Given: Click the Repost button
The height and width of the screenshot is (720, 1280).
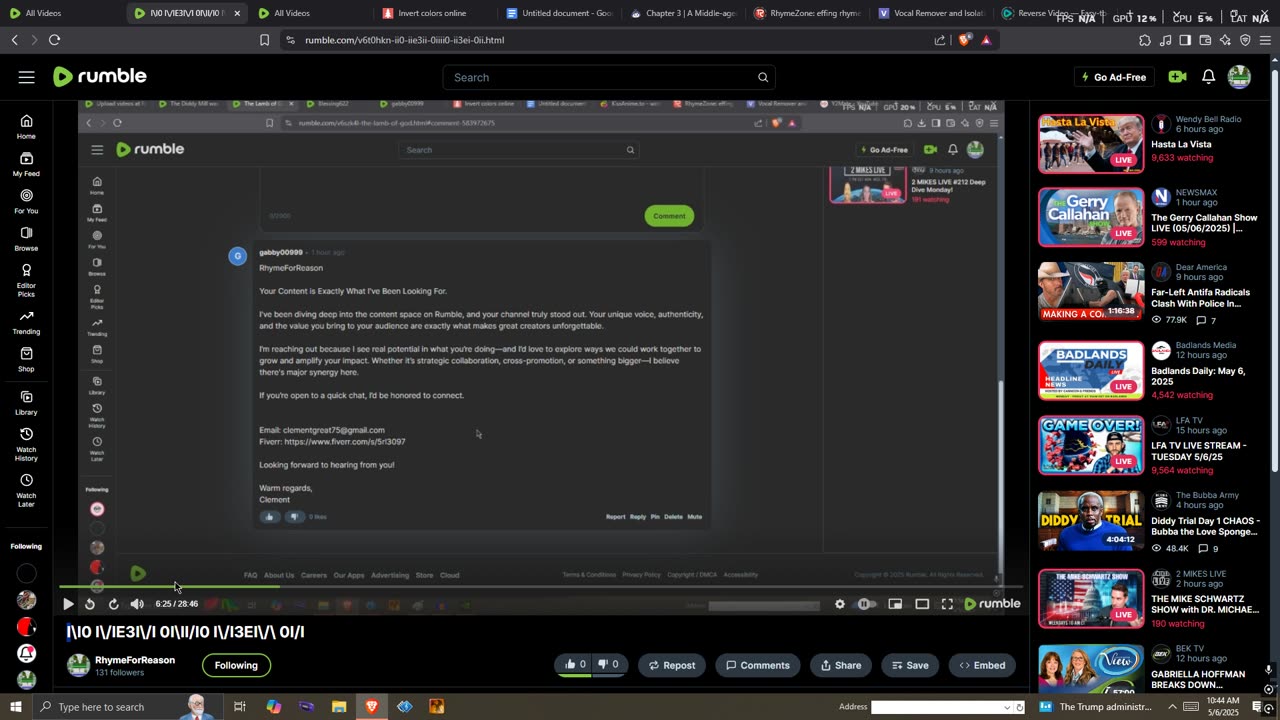Looking at the screenshot, I should point(672,665).
